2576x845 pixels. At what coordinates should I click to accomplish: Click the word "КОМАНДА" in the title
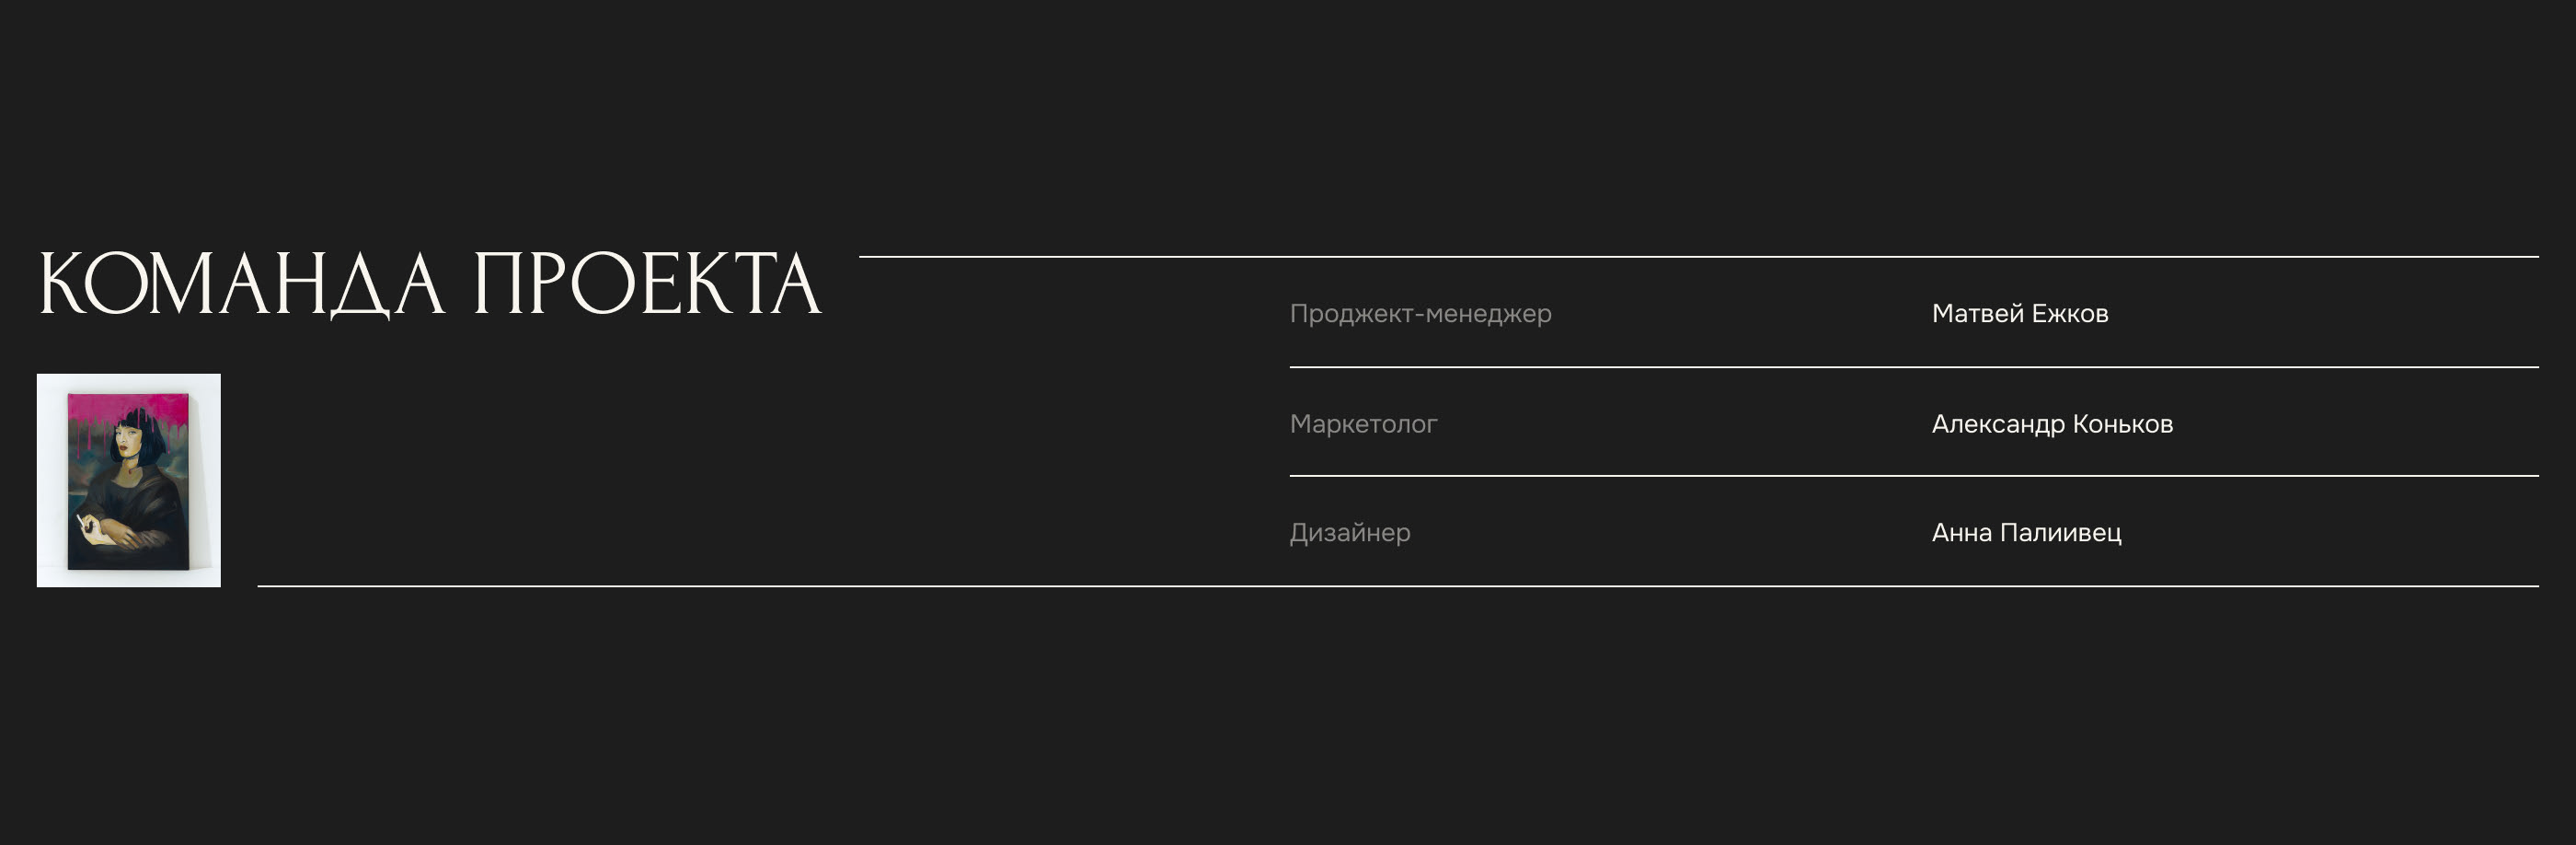coord(240,284)
